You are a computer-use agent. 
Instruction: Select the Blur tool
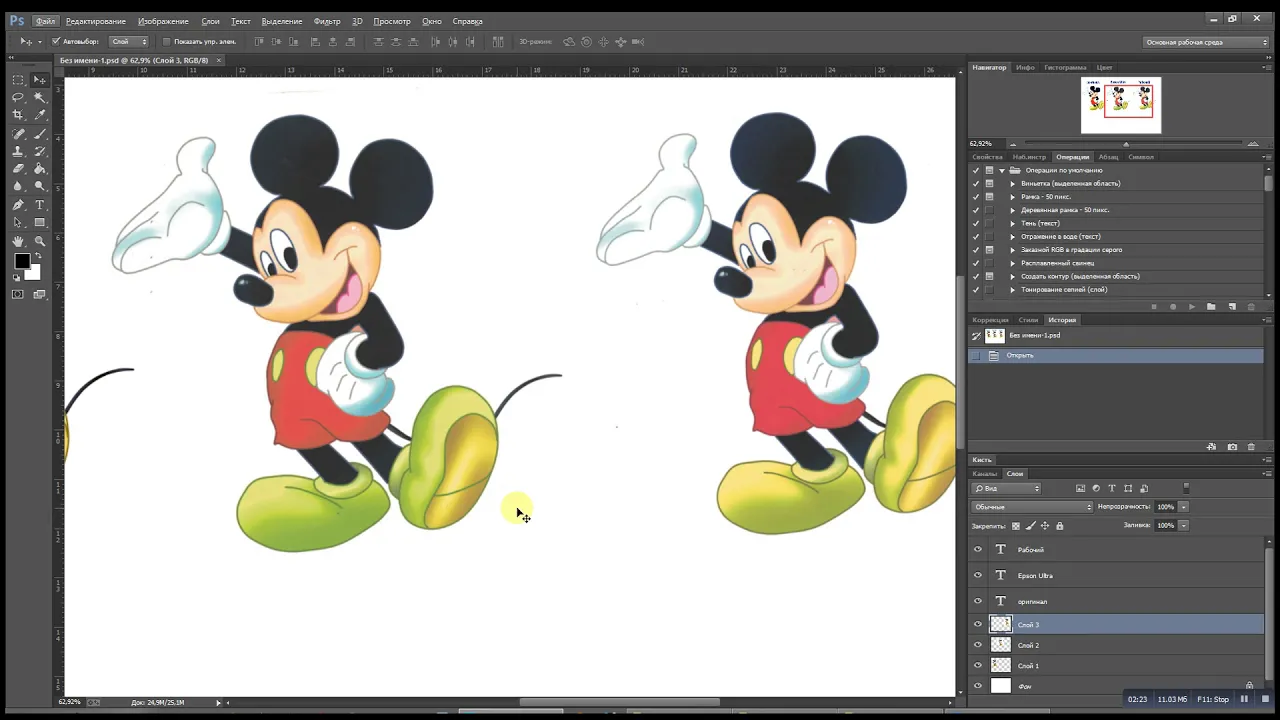[x=18, y=186]
